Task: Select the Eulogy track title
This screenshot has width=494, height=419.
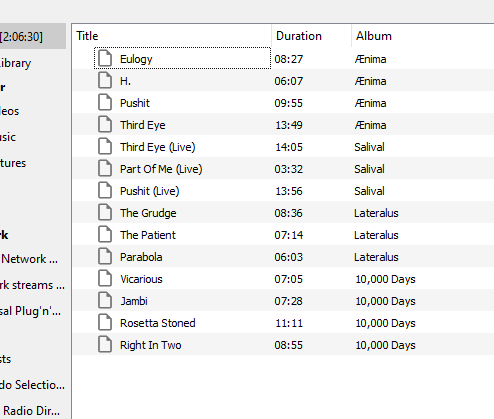Action: (x=136, y=59)
